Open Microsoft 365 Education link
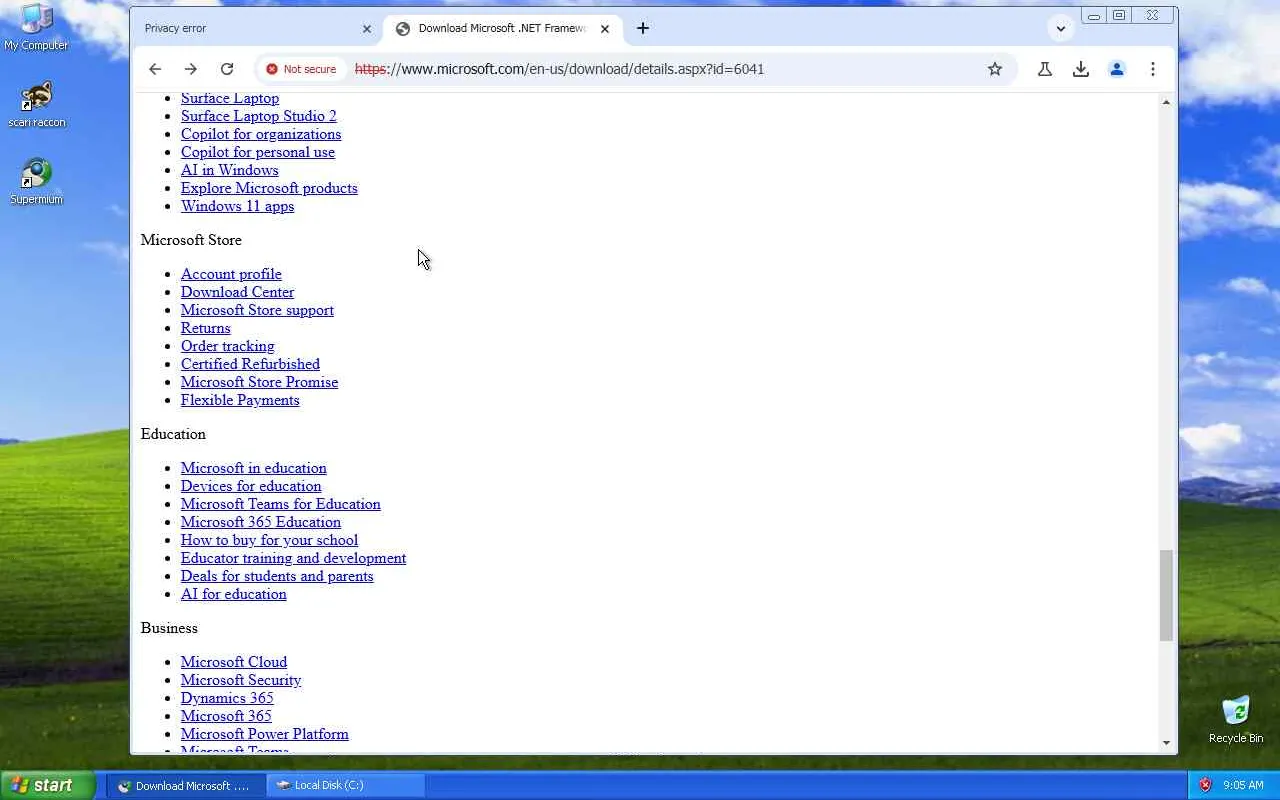1280x800 pixels. point(261,522)
